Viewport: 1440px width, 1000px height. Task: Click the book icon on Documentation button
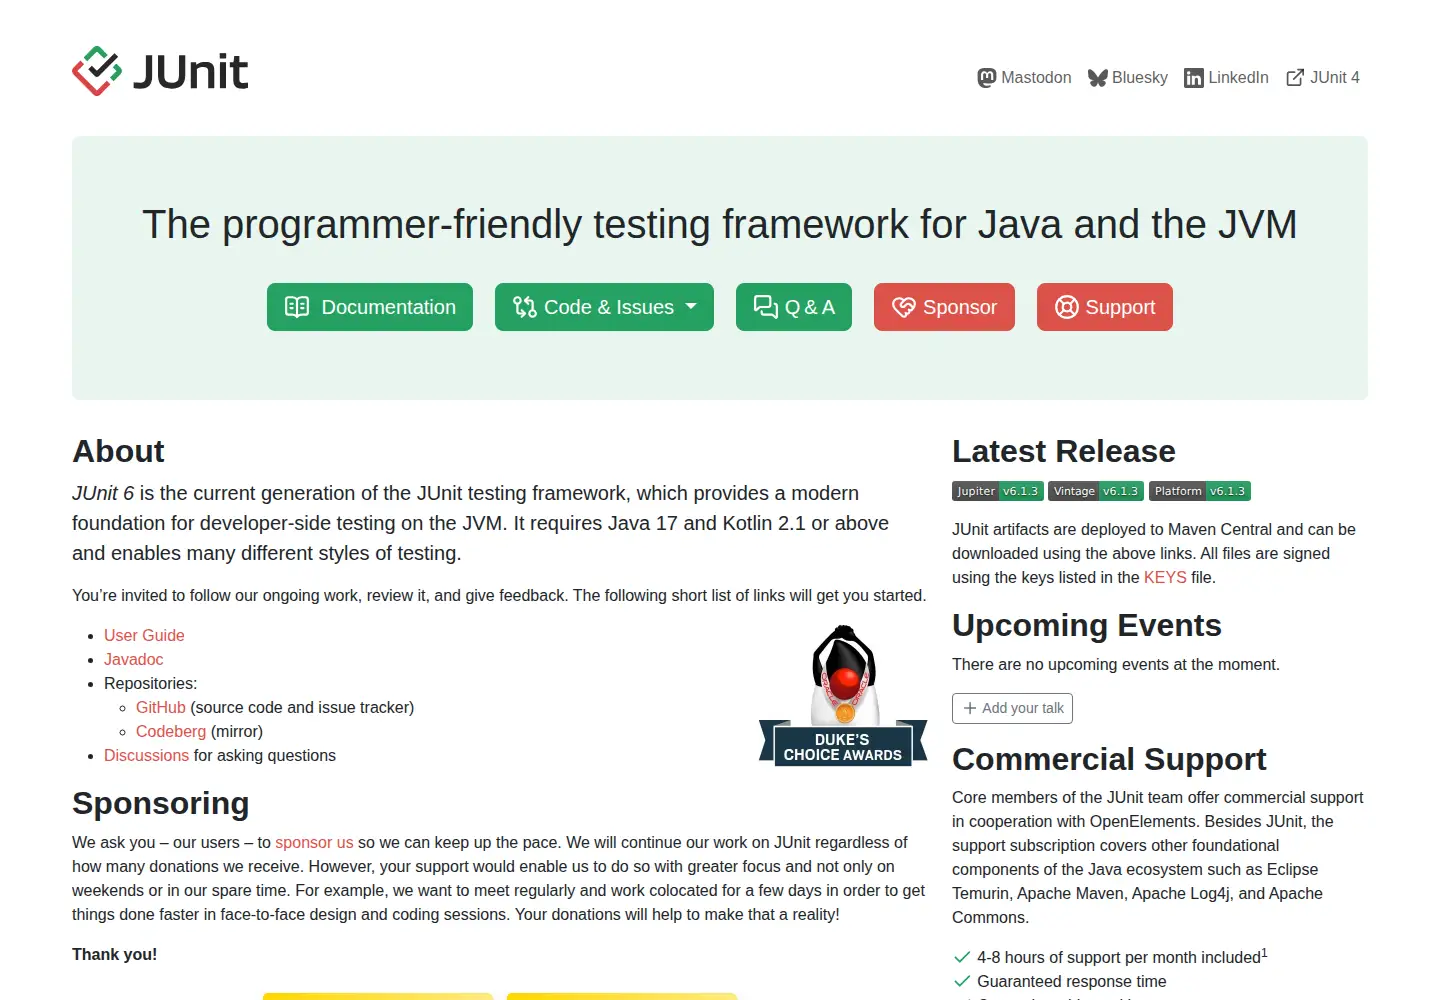point(297,307)
